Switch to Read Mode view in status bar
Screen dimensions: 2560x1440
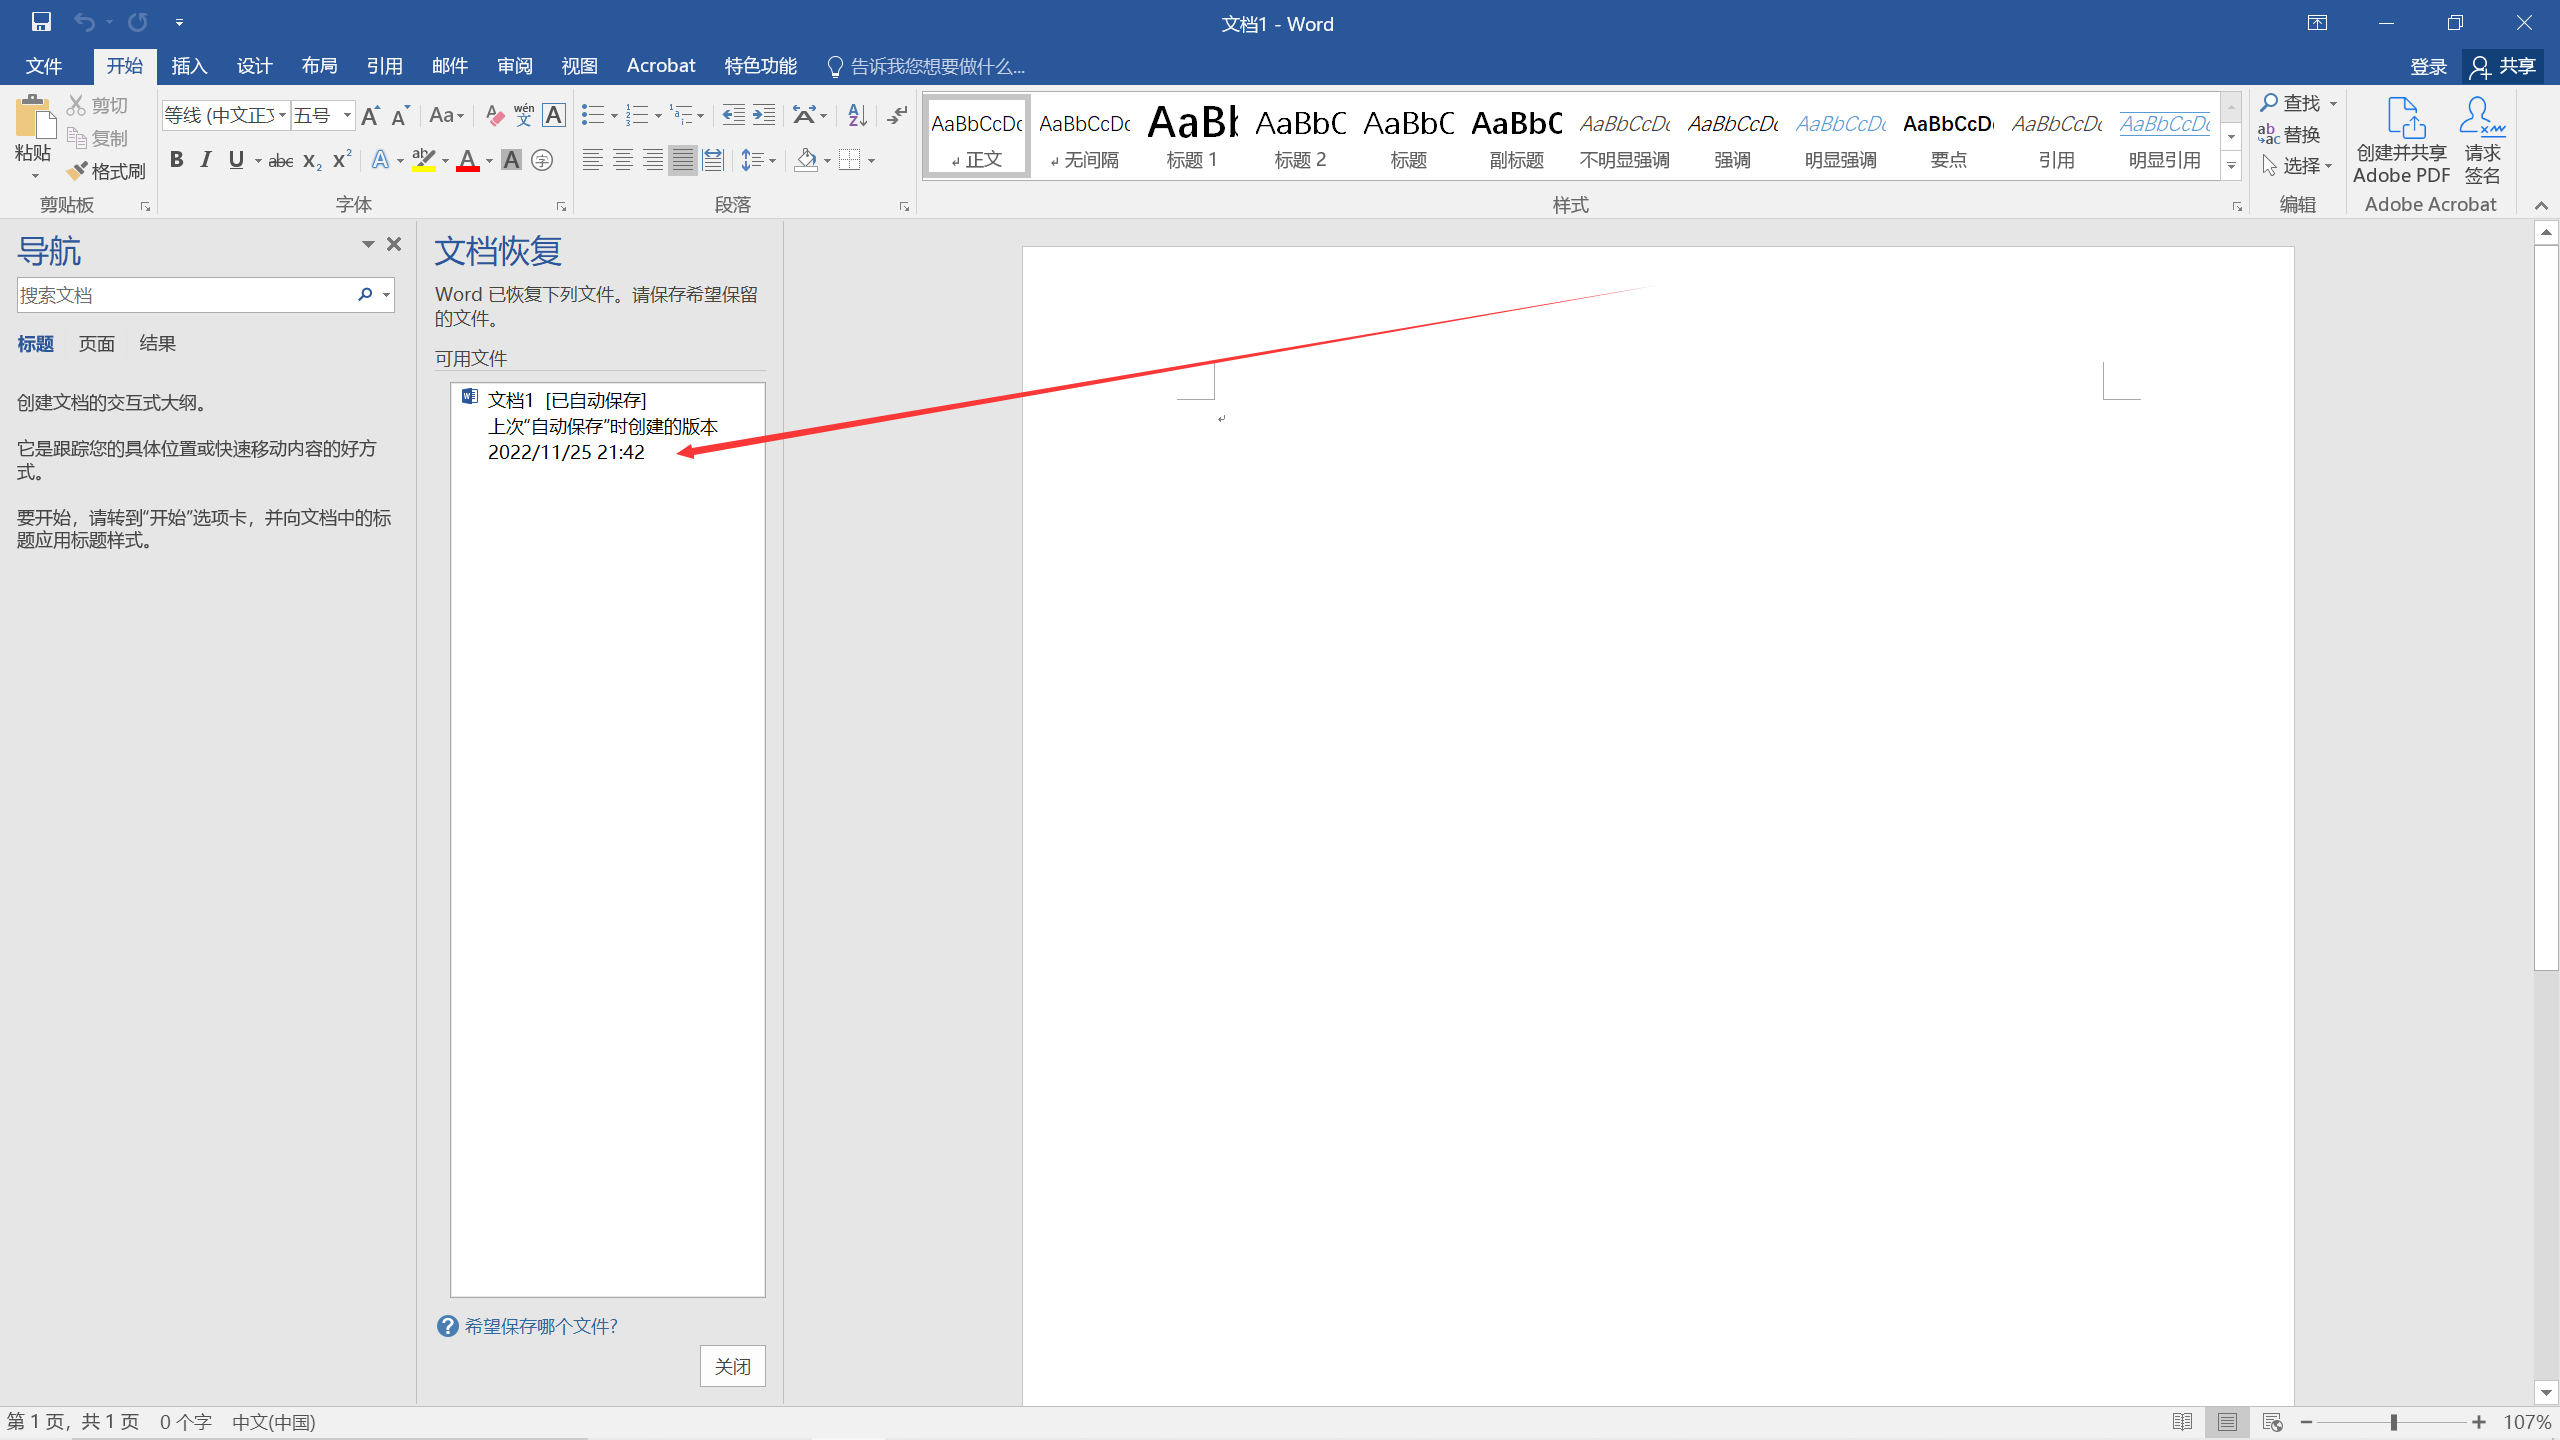pos(2182,1421)
